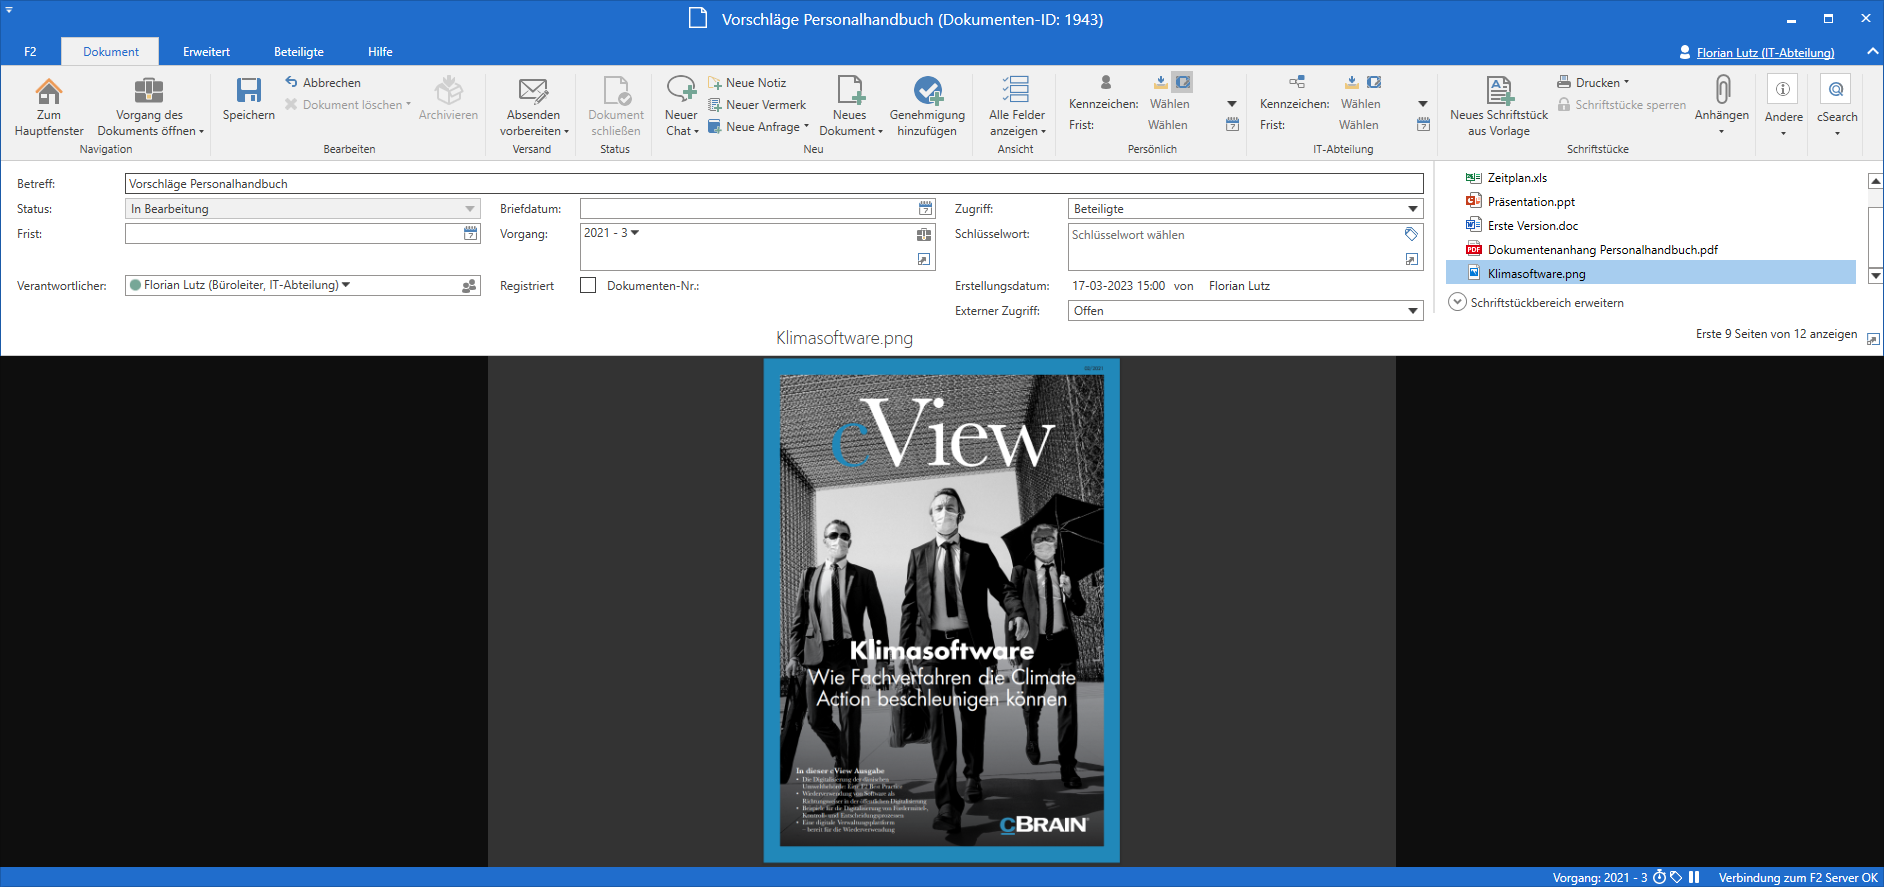Show all fields with Alle Felder anzeigen
The height and width of the screenshot is (887, 1884).
tap(1017, 106)
